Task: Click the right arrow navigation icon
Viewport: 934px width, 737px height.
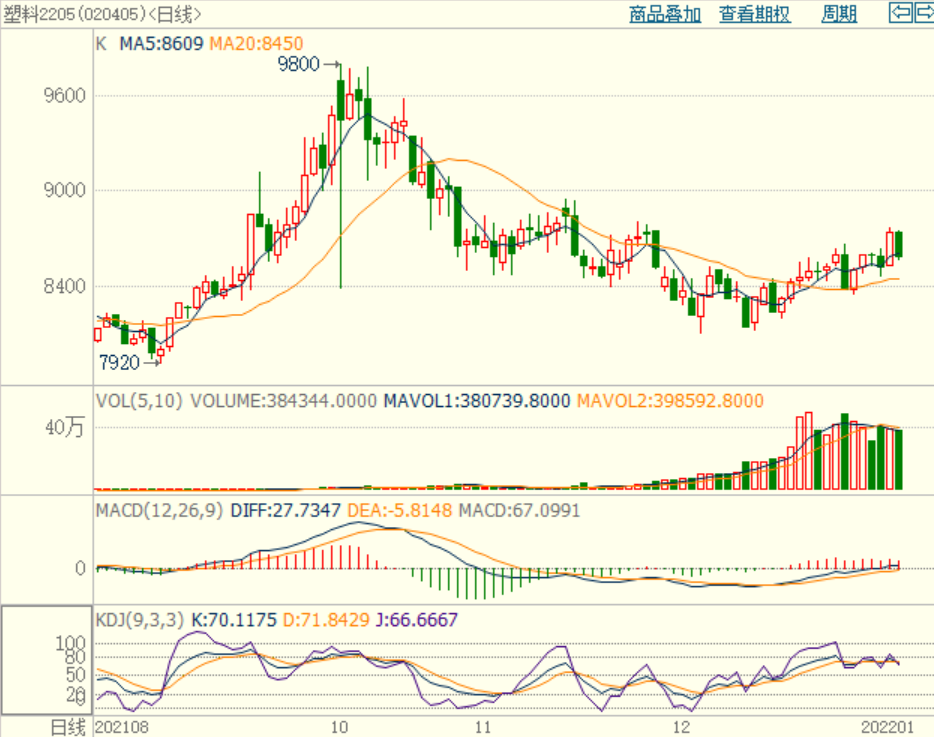Action: (x=924, y=13)
